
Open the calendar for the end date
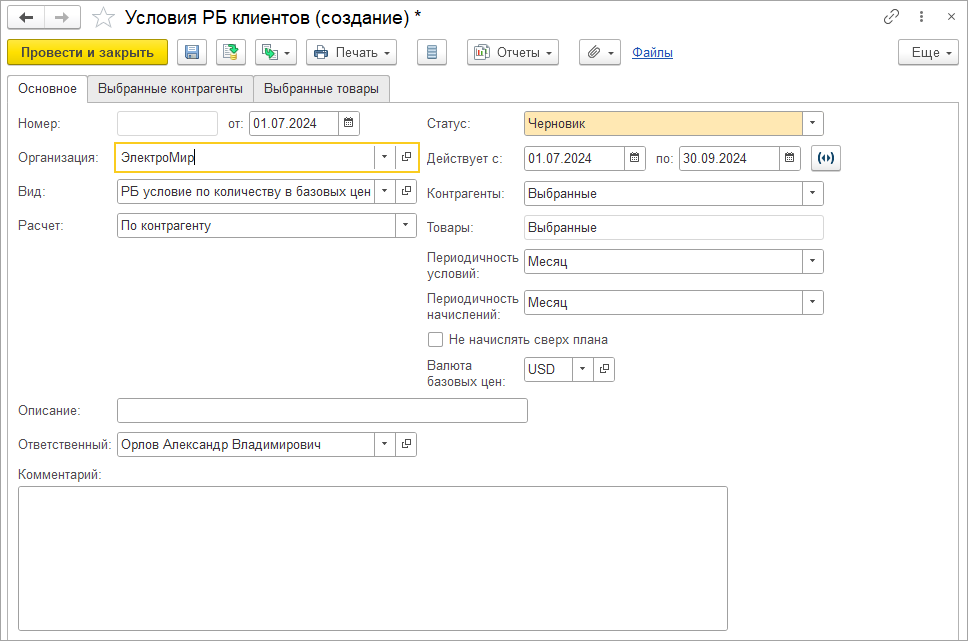[x=790, y=158]
